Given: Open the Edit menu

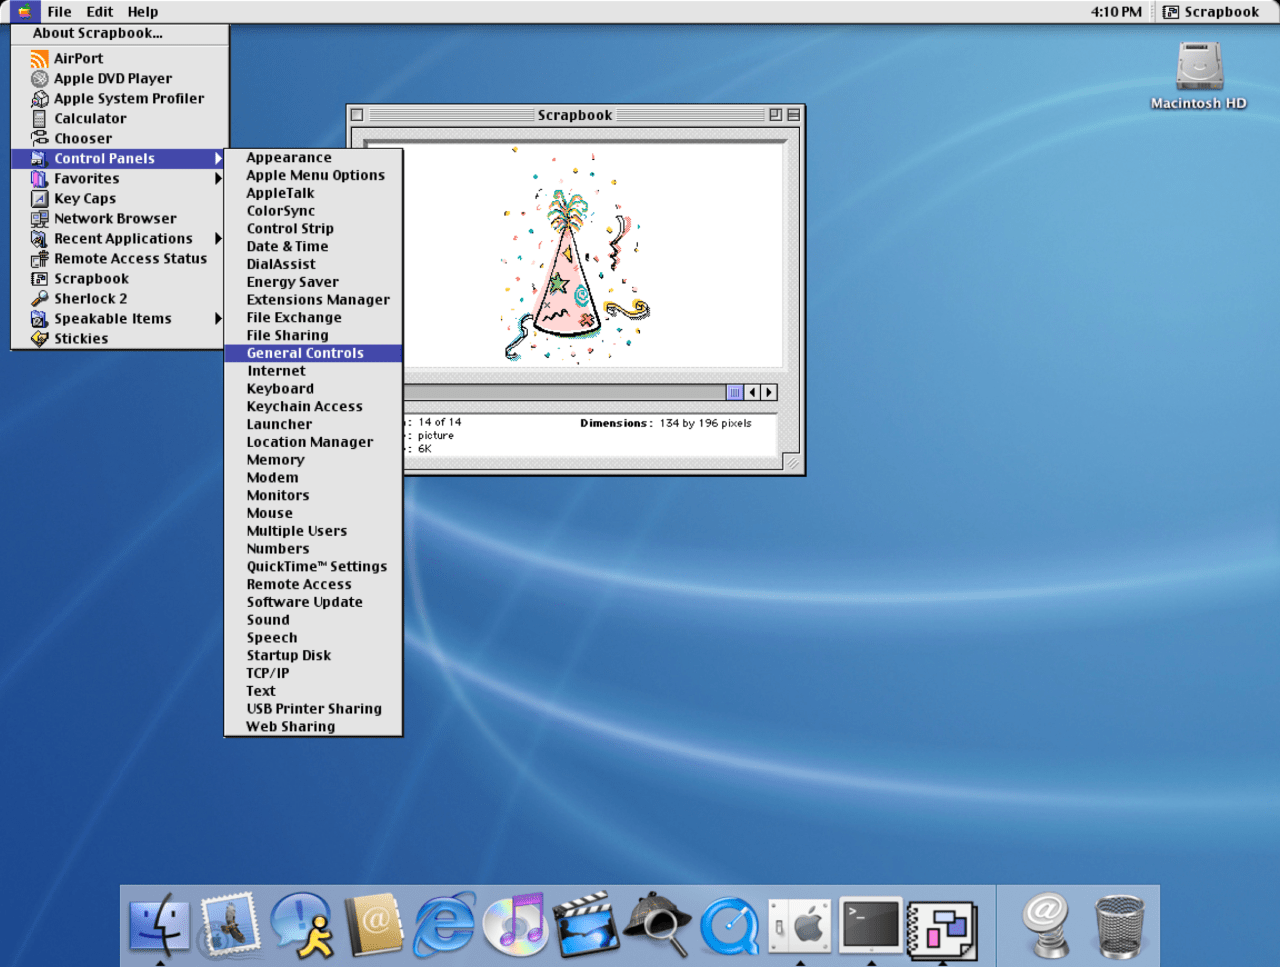Looking at the screenshot, I should [99, 12].
